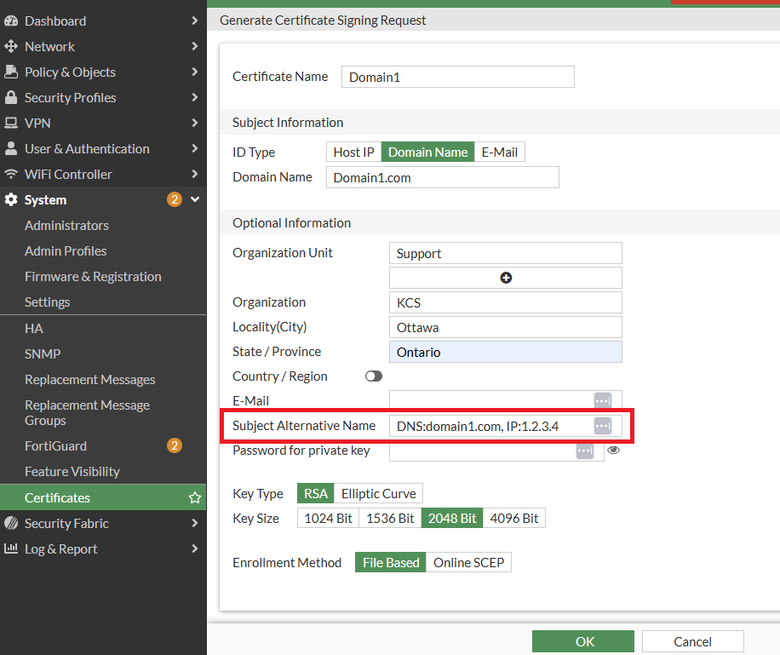Click the dots icon in the E-Mail field

click(602, 400)
